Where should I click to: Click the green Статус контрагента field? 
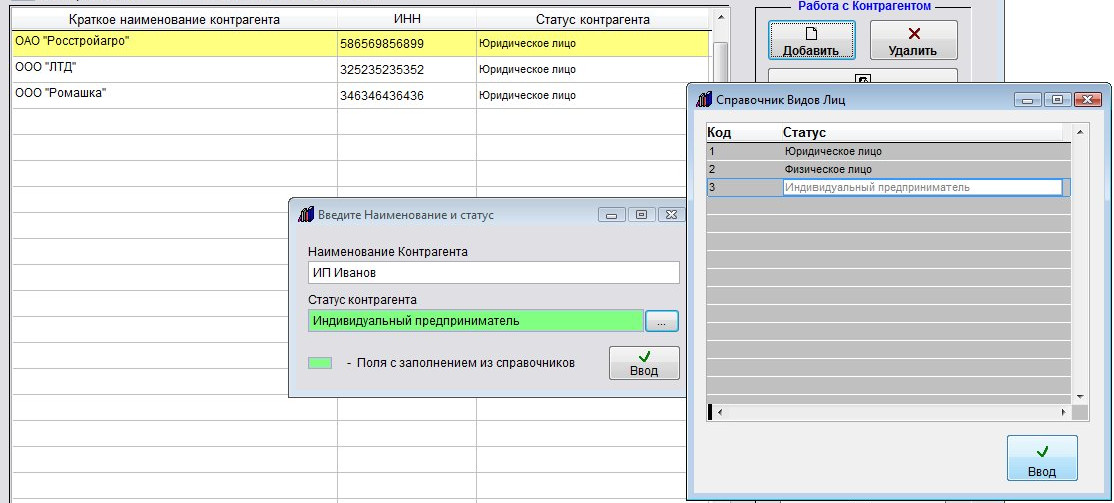[475, 321]
